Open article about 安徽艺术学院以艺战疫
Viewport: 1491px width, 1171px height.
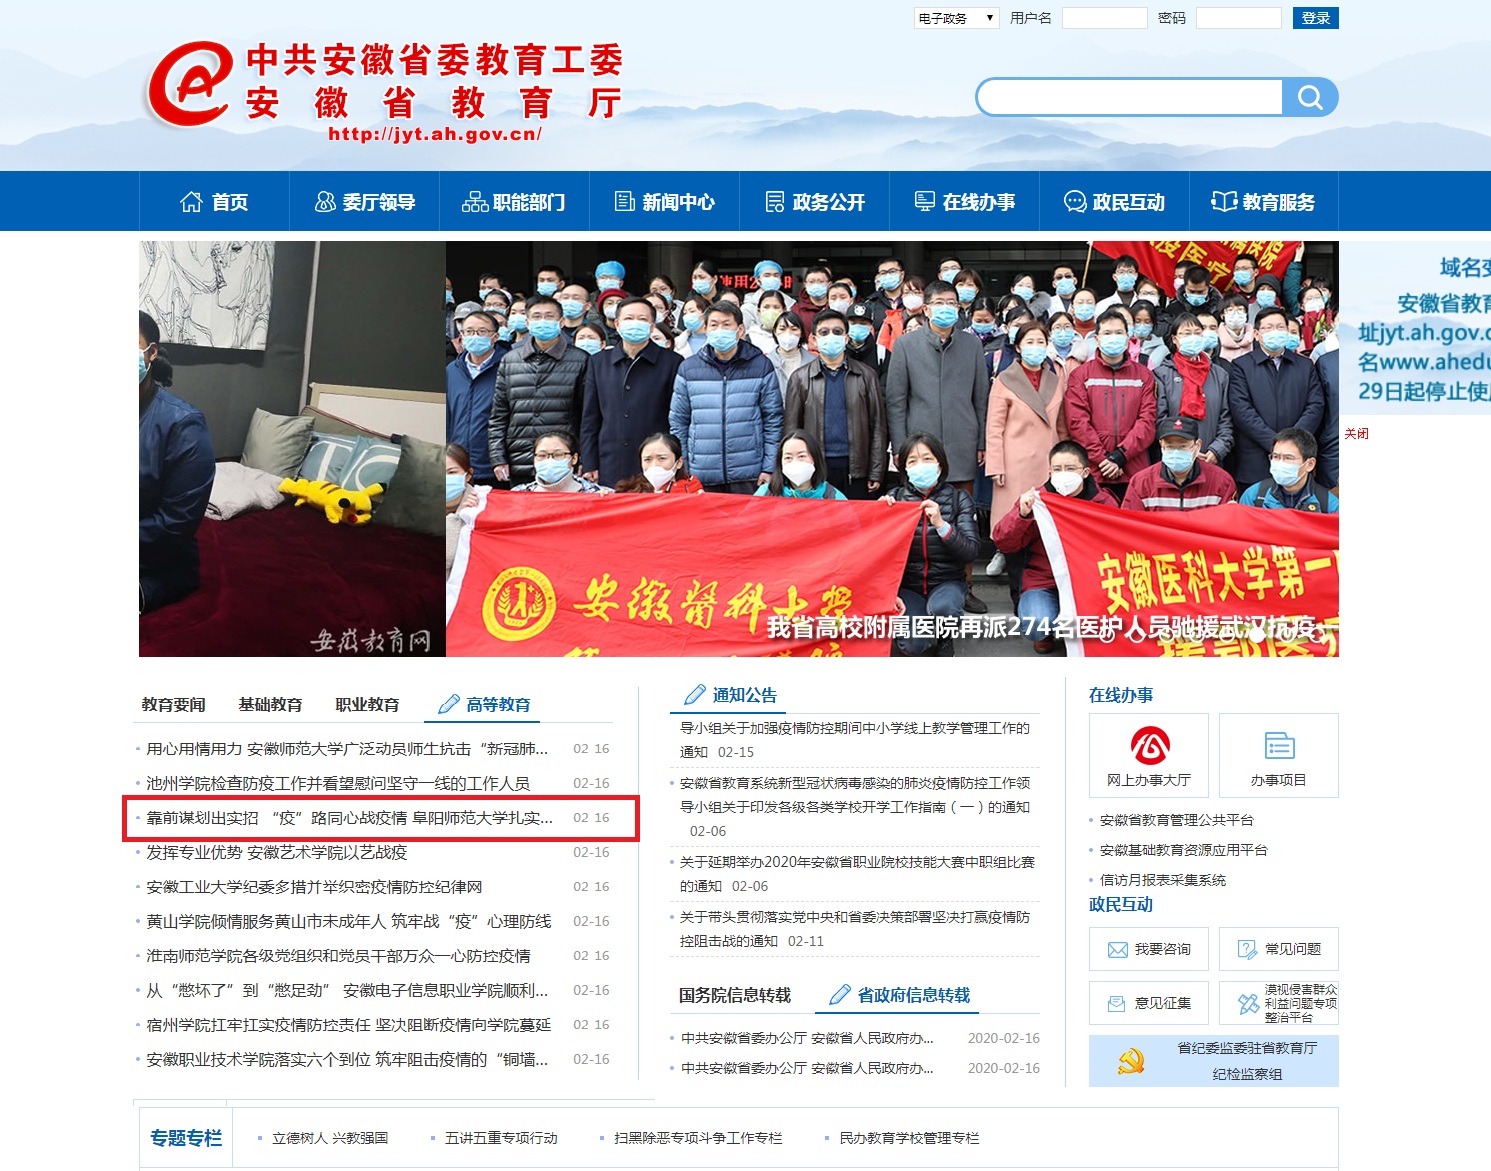277,852
